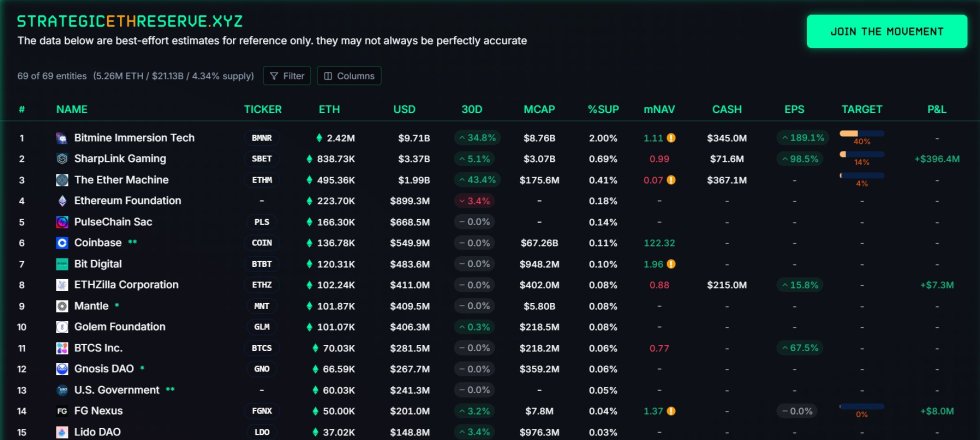Click the Join the Movement button
The height and width of the screenshot is (440, 980).
click(886, 31)
